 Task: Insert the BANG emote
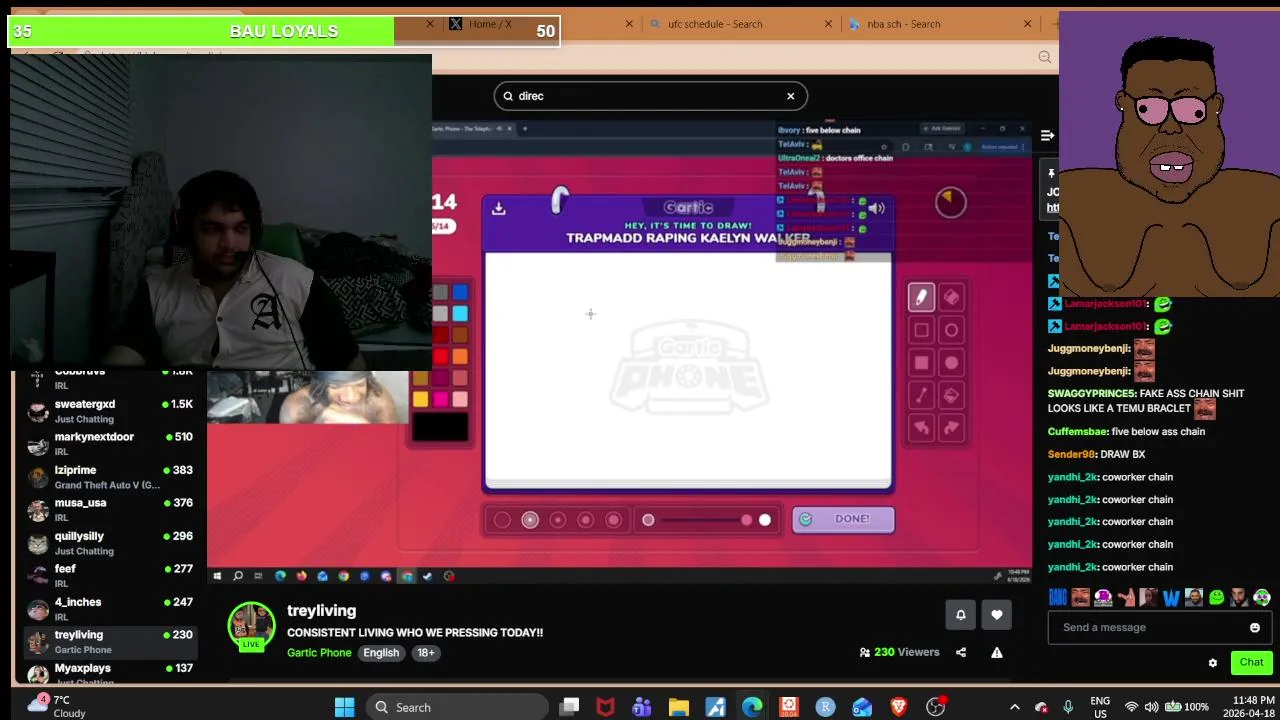(1057, 598)
